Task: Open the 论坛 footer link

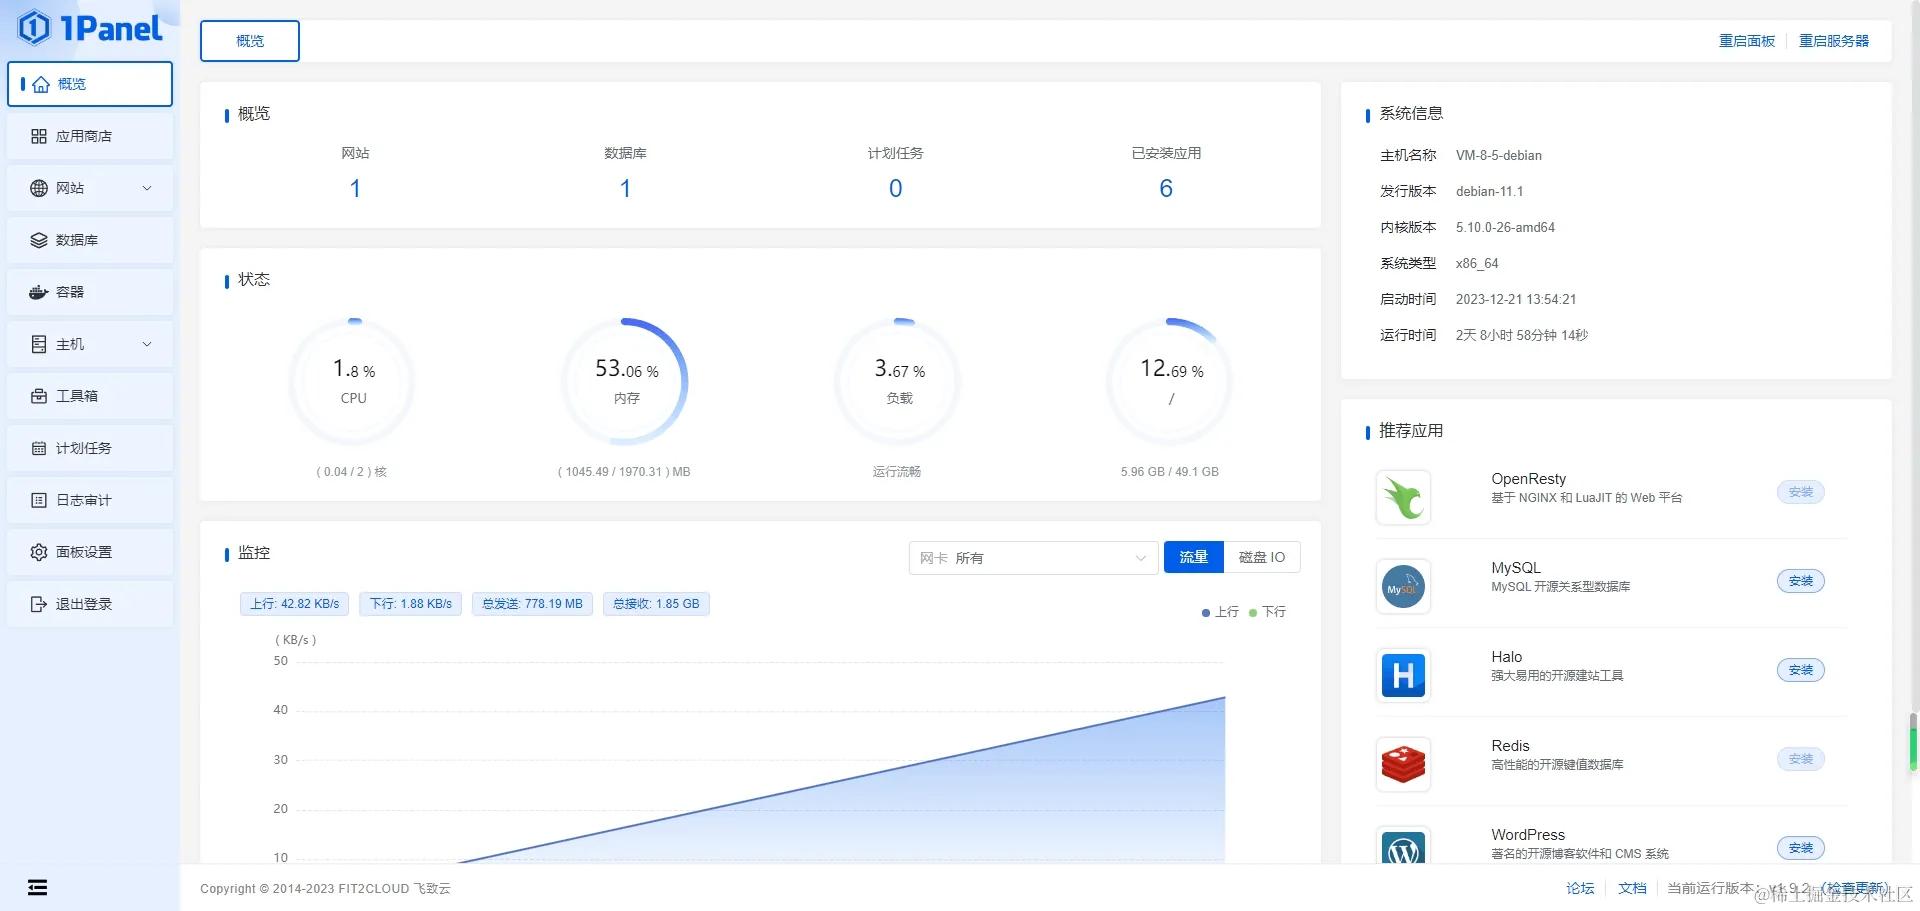Action: pos(1580,888)
